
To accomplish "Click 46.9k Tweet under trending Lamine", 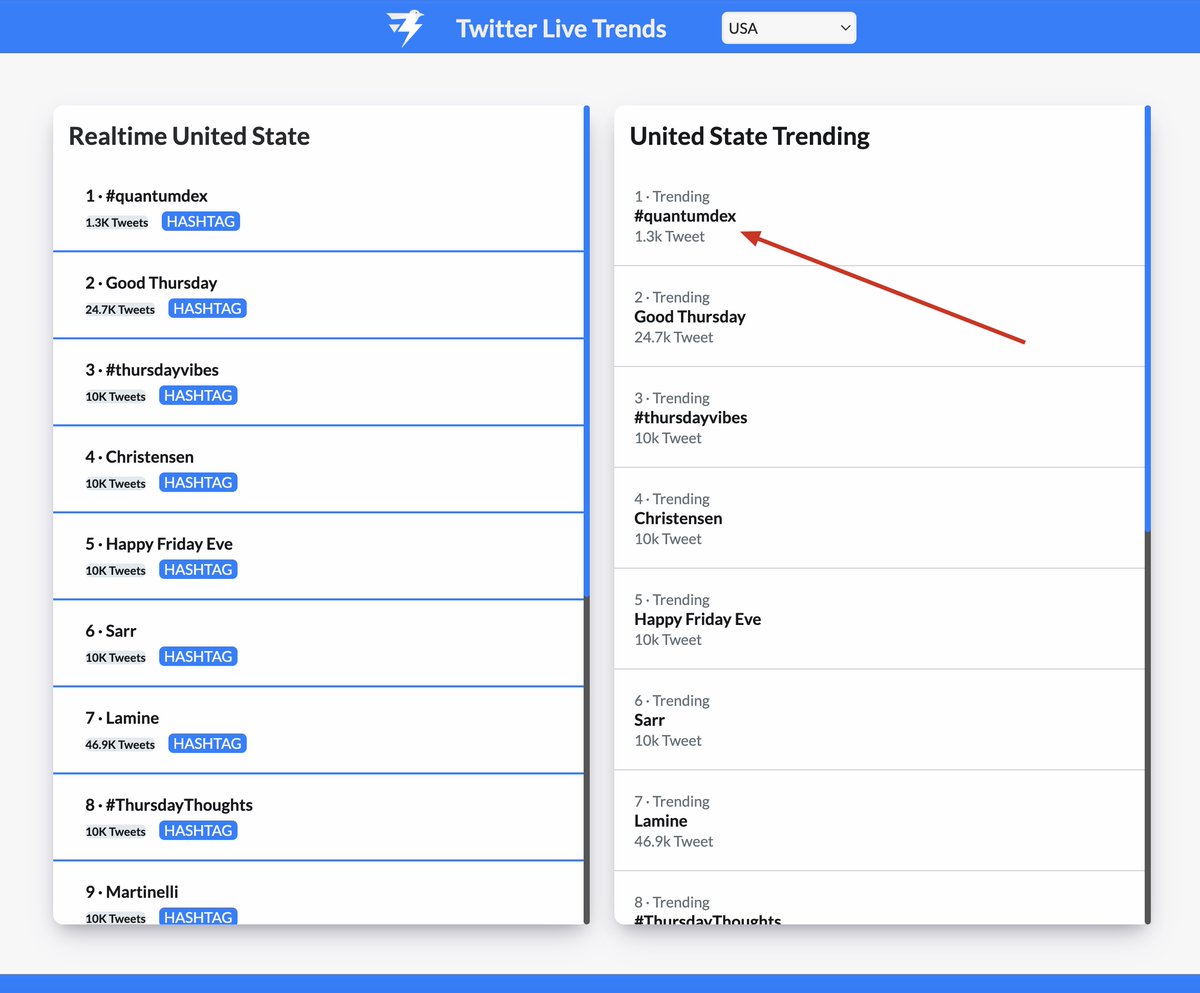I will (x=674, y=842).
